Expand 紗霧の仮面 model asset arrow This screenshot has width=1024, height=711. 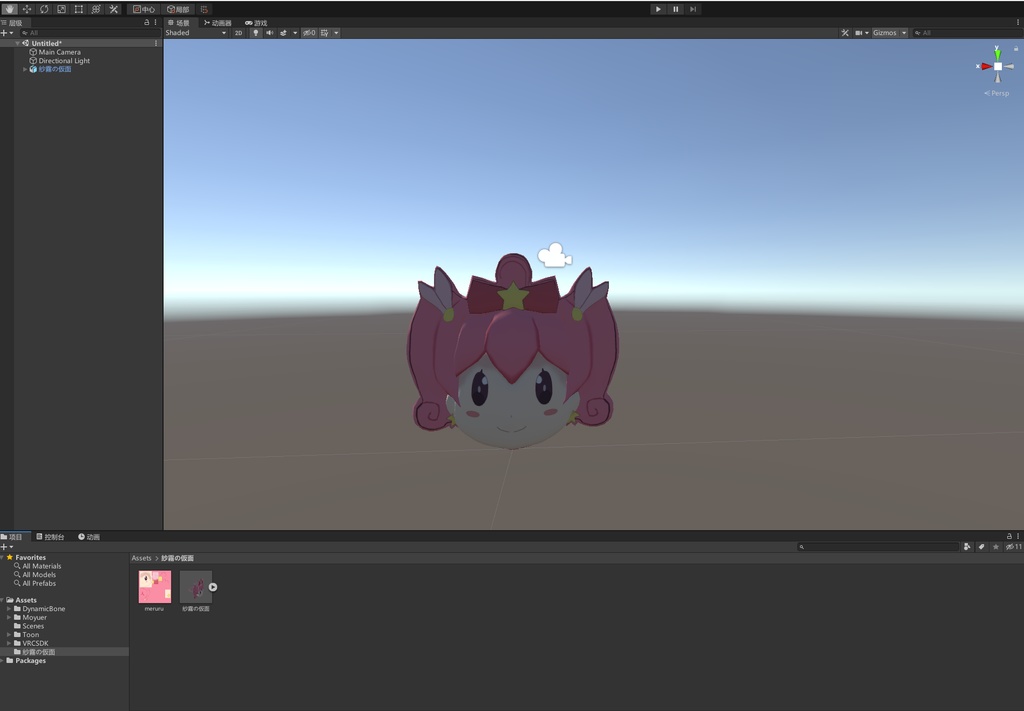[213, 587]
